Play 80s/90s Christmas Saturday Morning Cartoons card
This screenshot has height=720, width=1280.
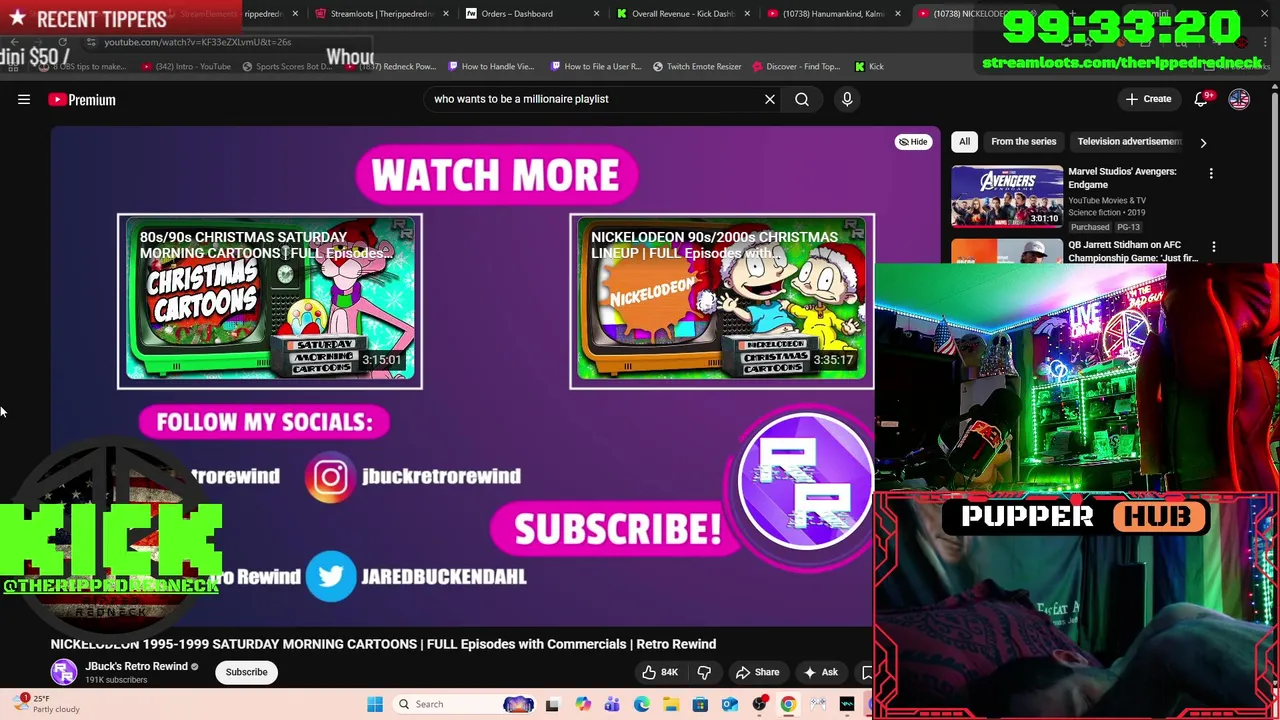point(270,301)
